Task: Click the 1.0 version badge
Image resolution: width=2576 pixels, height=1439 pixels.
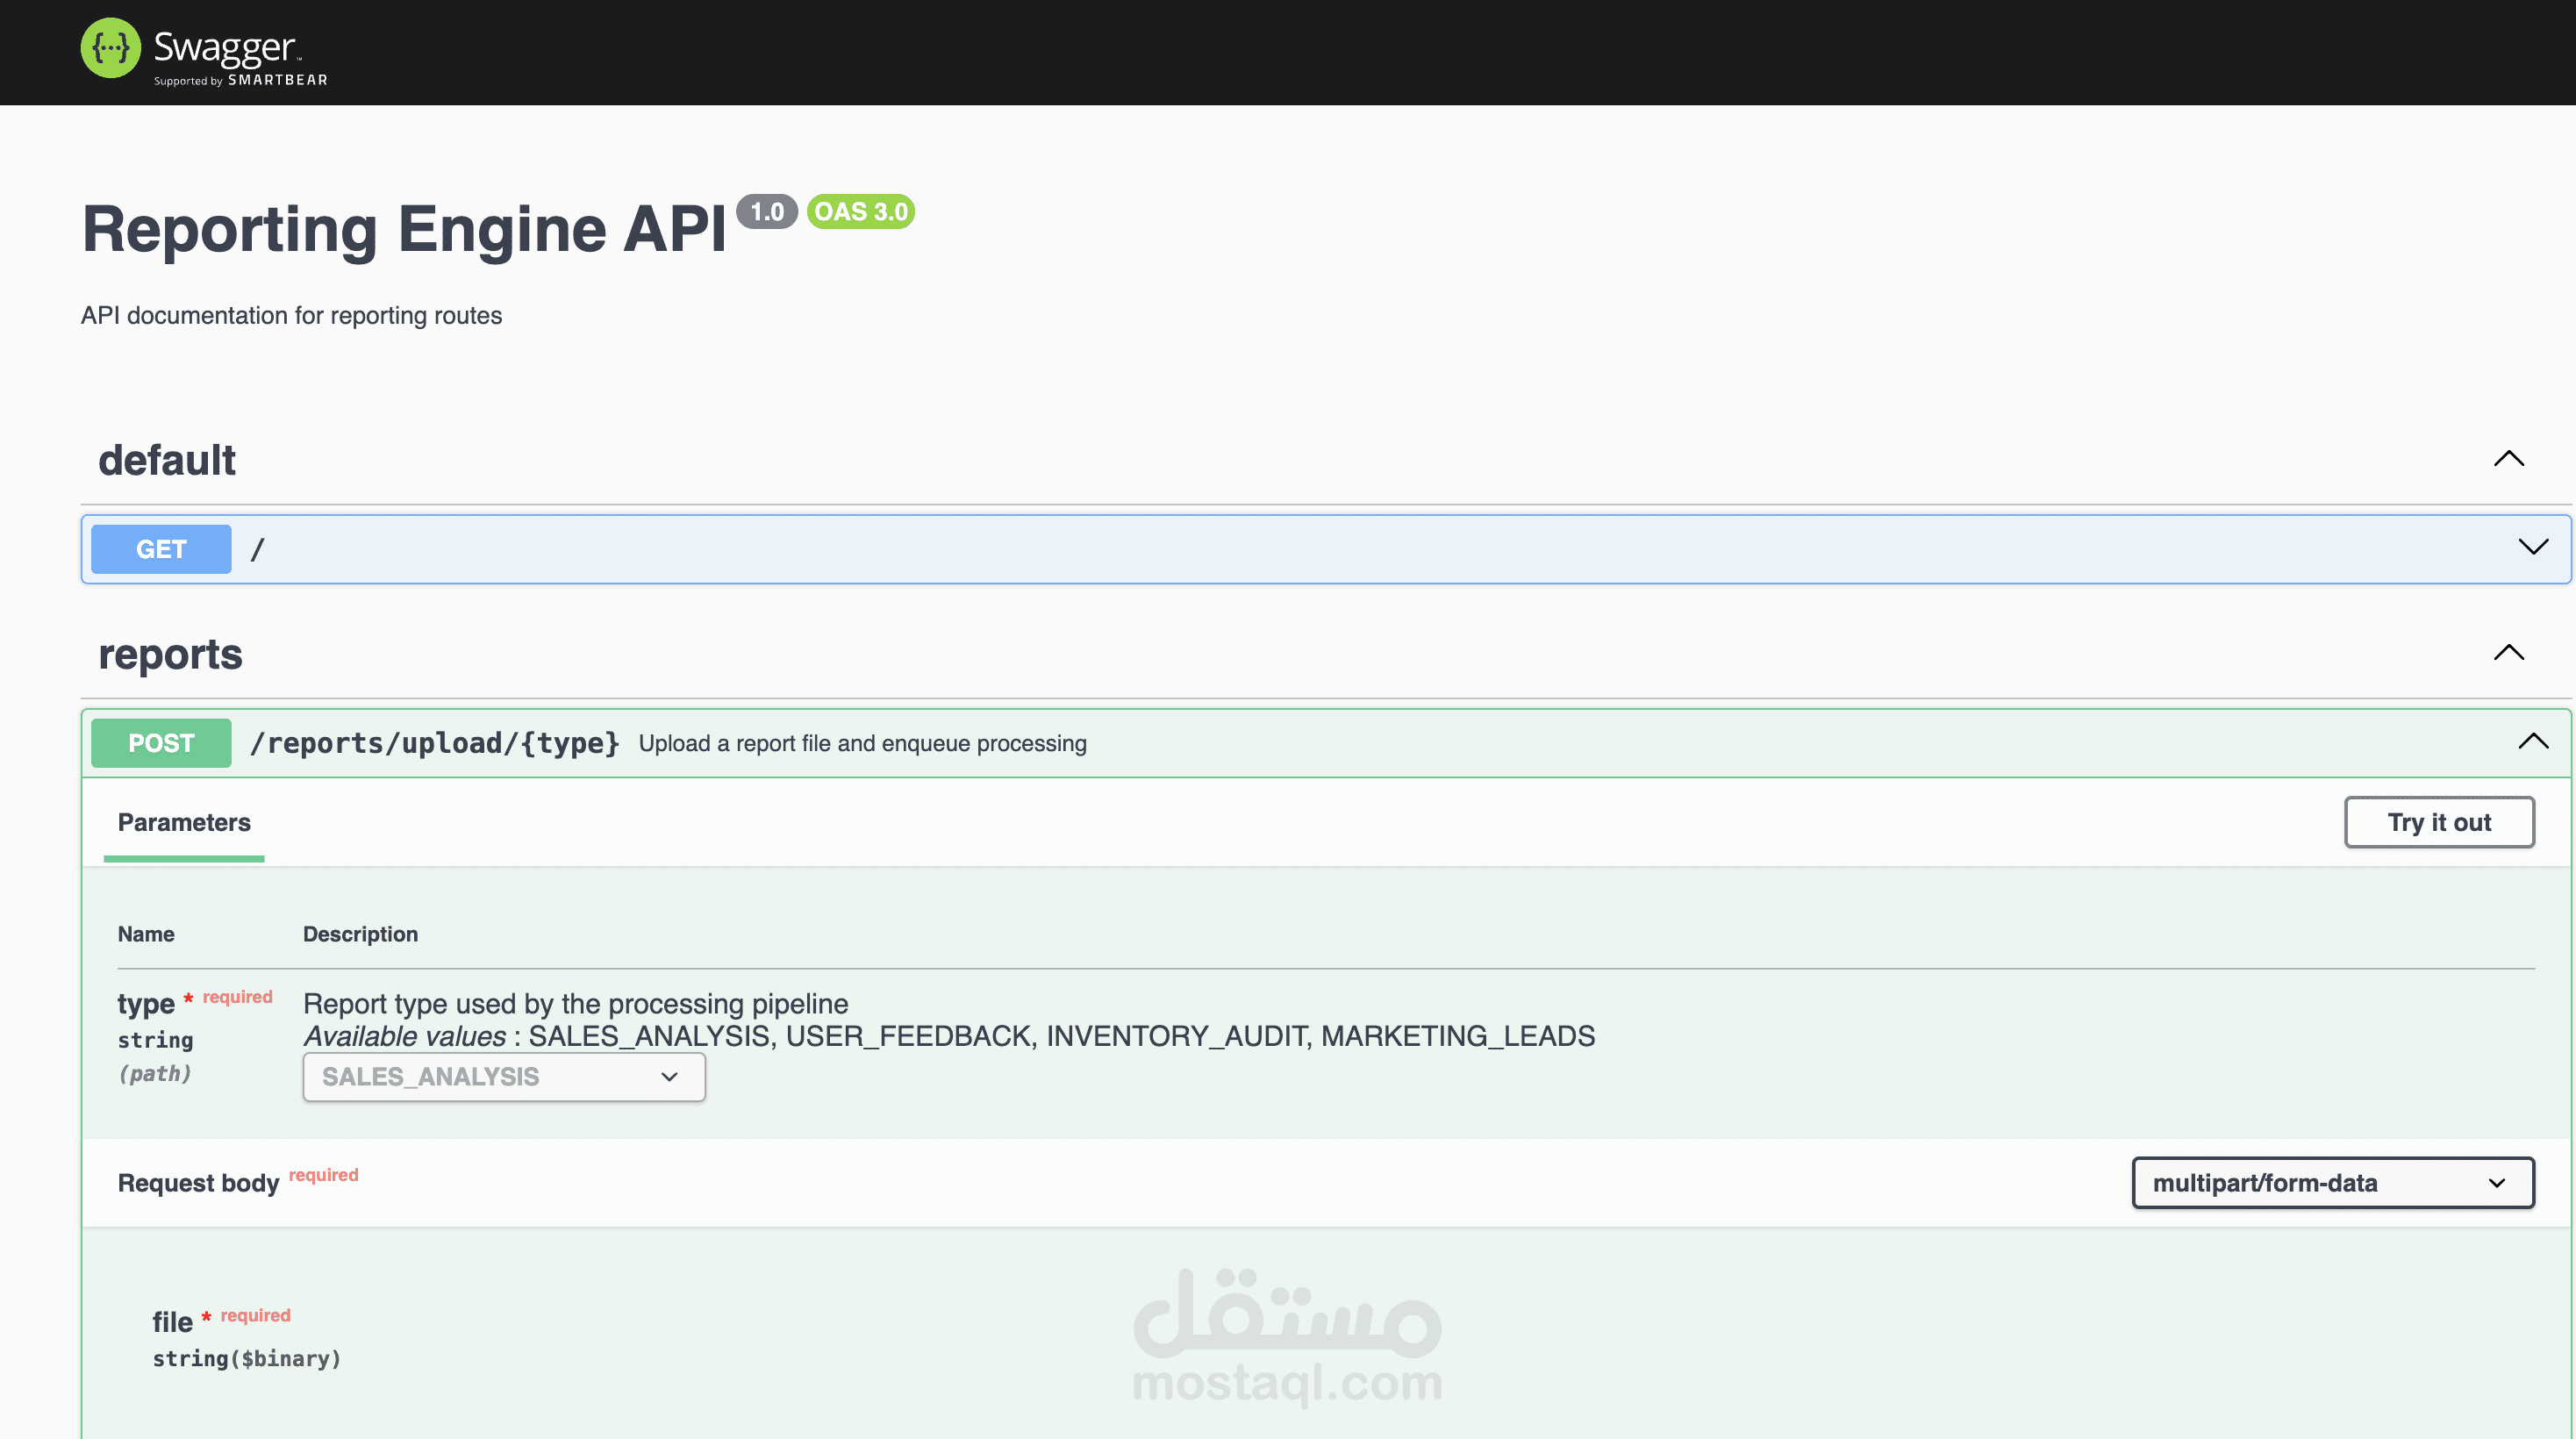Action: point(766,212)
